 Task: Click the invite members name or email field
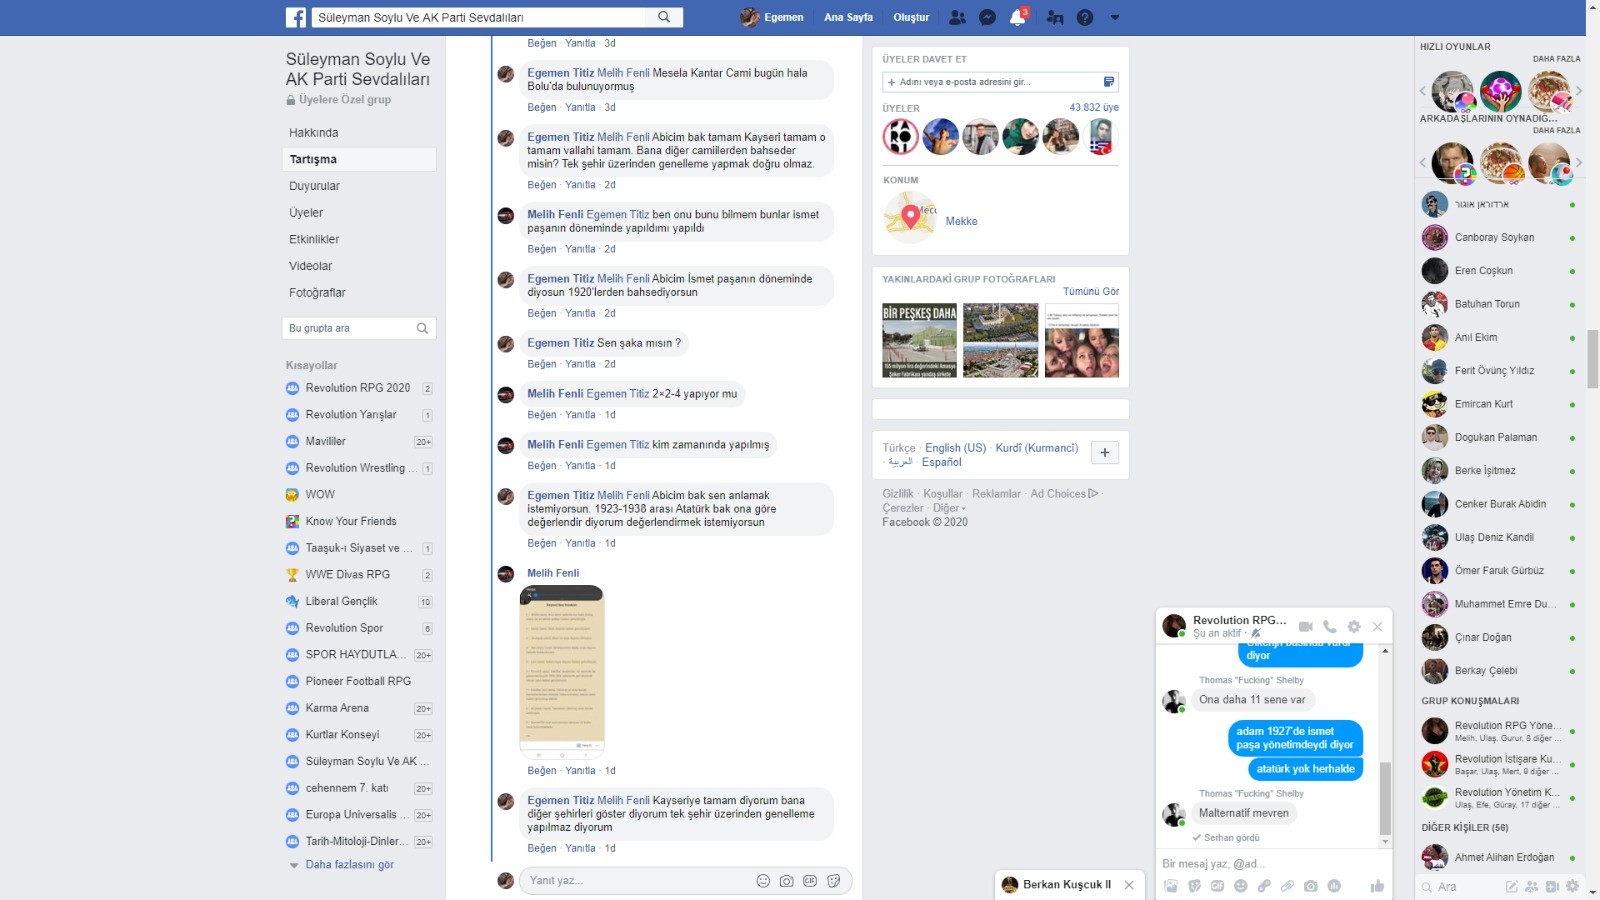click(x=1000, y=82)
